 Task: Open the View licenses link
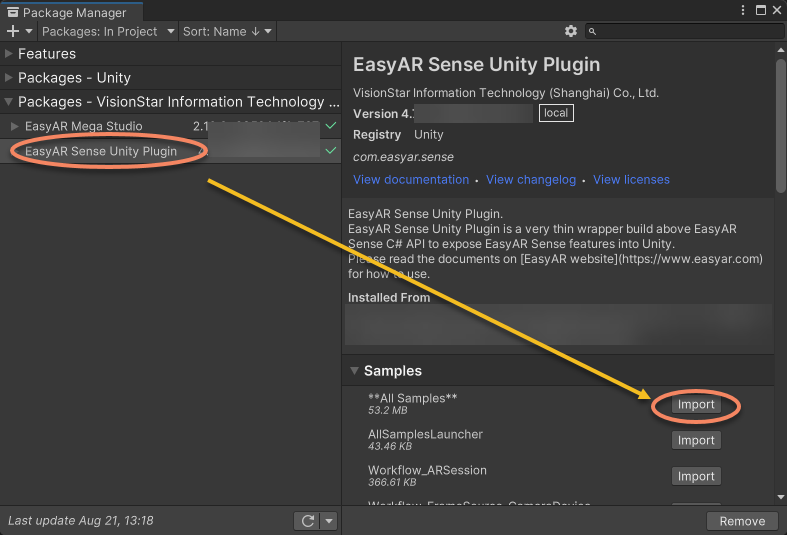(631, 180)
